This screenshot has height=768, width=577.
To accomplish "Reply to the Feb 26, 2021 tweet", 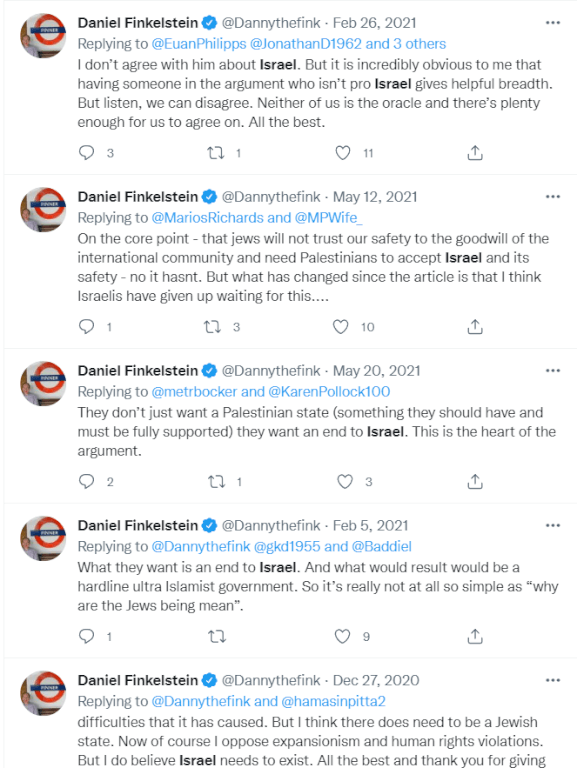I will click(87, 153).
